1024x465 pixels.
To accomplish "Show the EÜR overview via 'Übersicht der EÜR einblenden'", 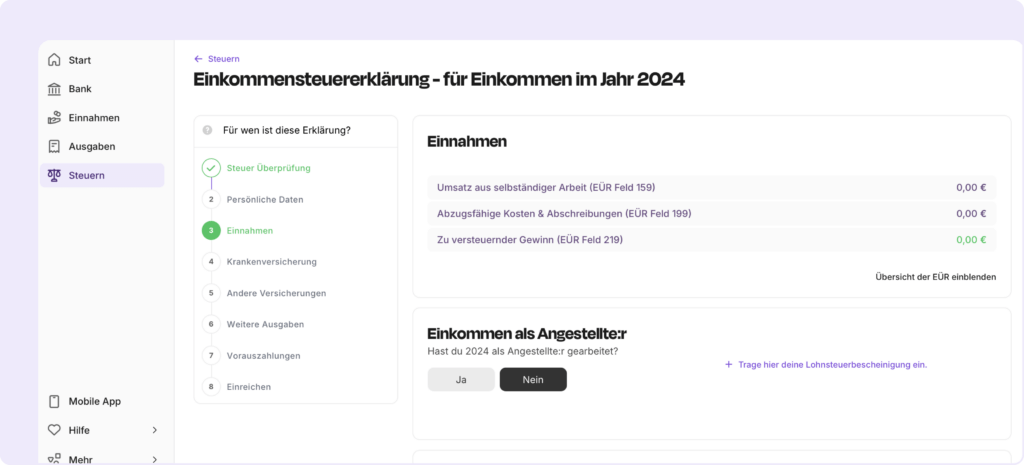I will tap(935, 277).
